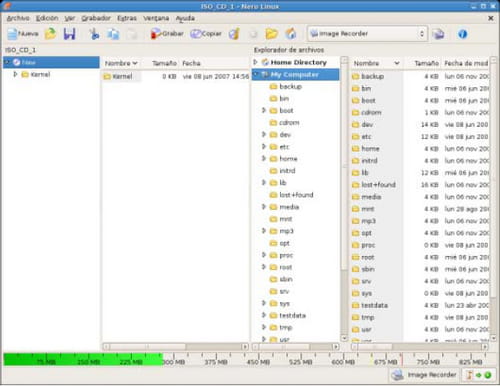
Task: Click the Grabar burn icon
Action: click(167, 34)
